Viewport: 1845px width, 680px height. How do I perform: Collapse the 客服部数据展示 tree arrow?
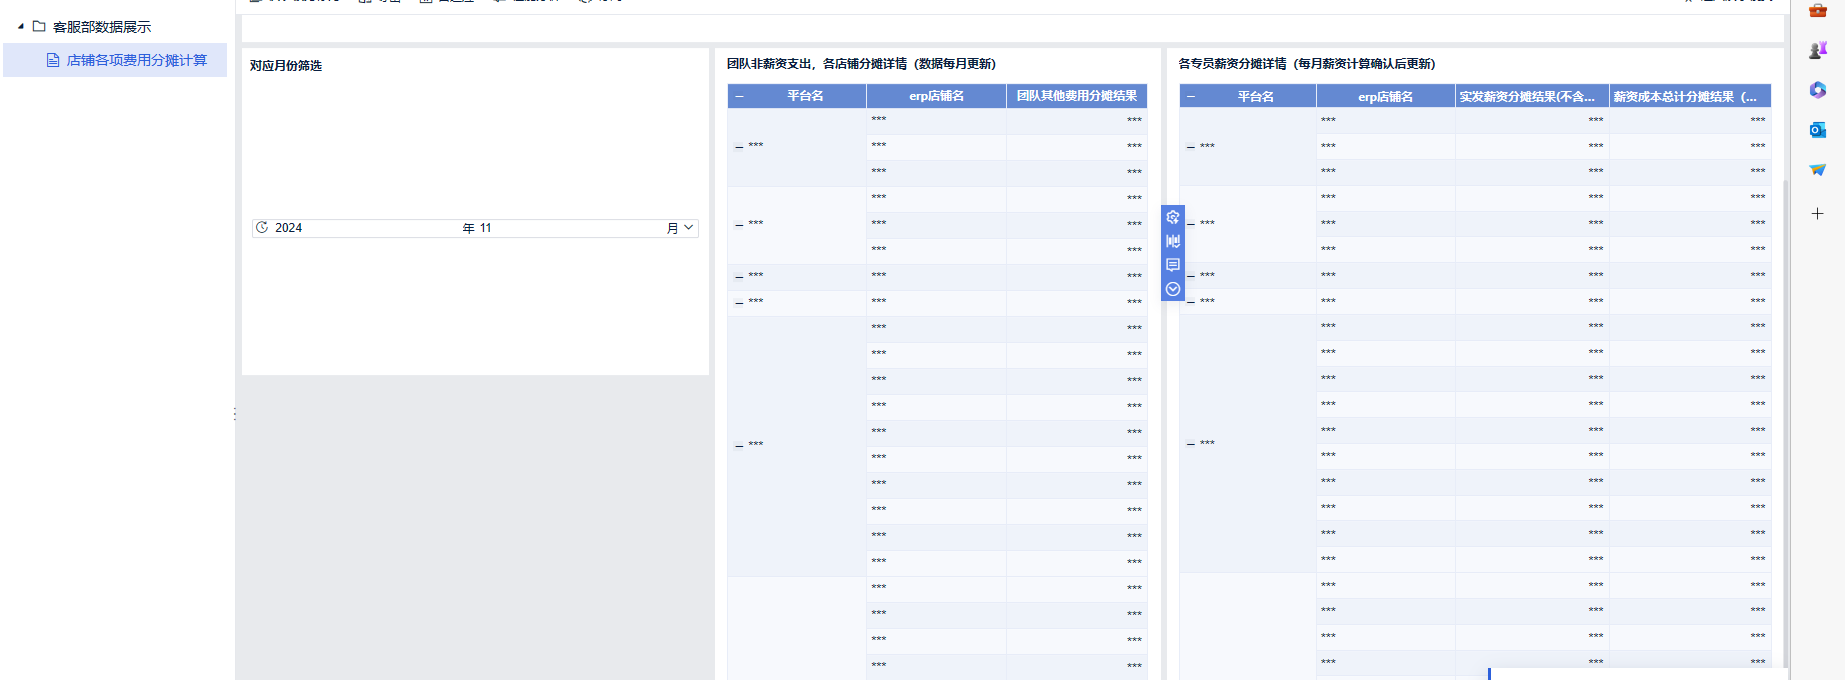[x=21, y=27]
